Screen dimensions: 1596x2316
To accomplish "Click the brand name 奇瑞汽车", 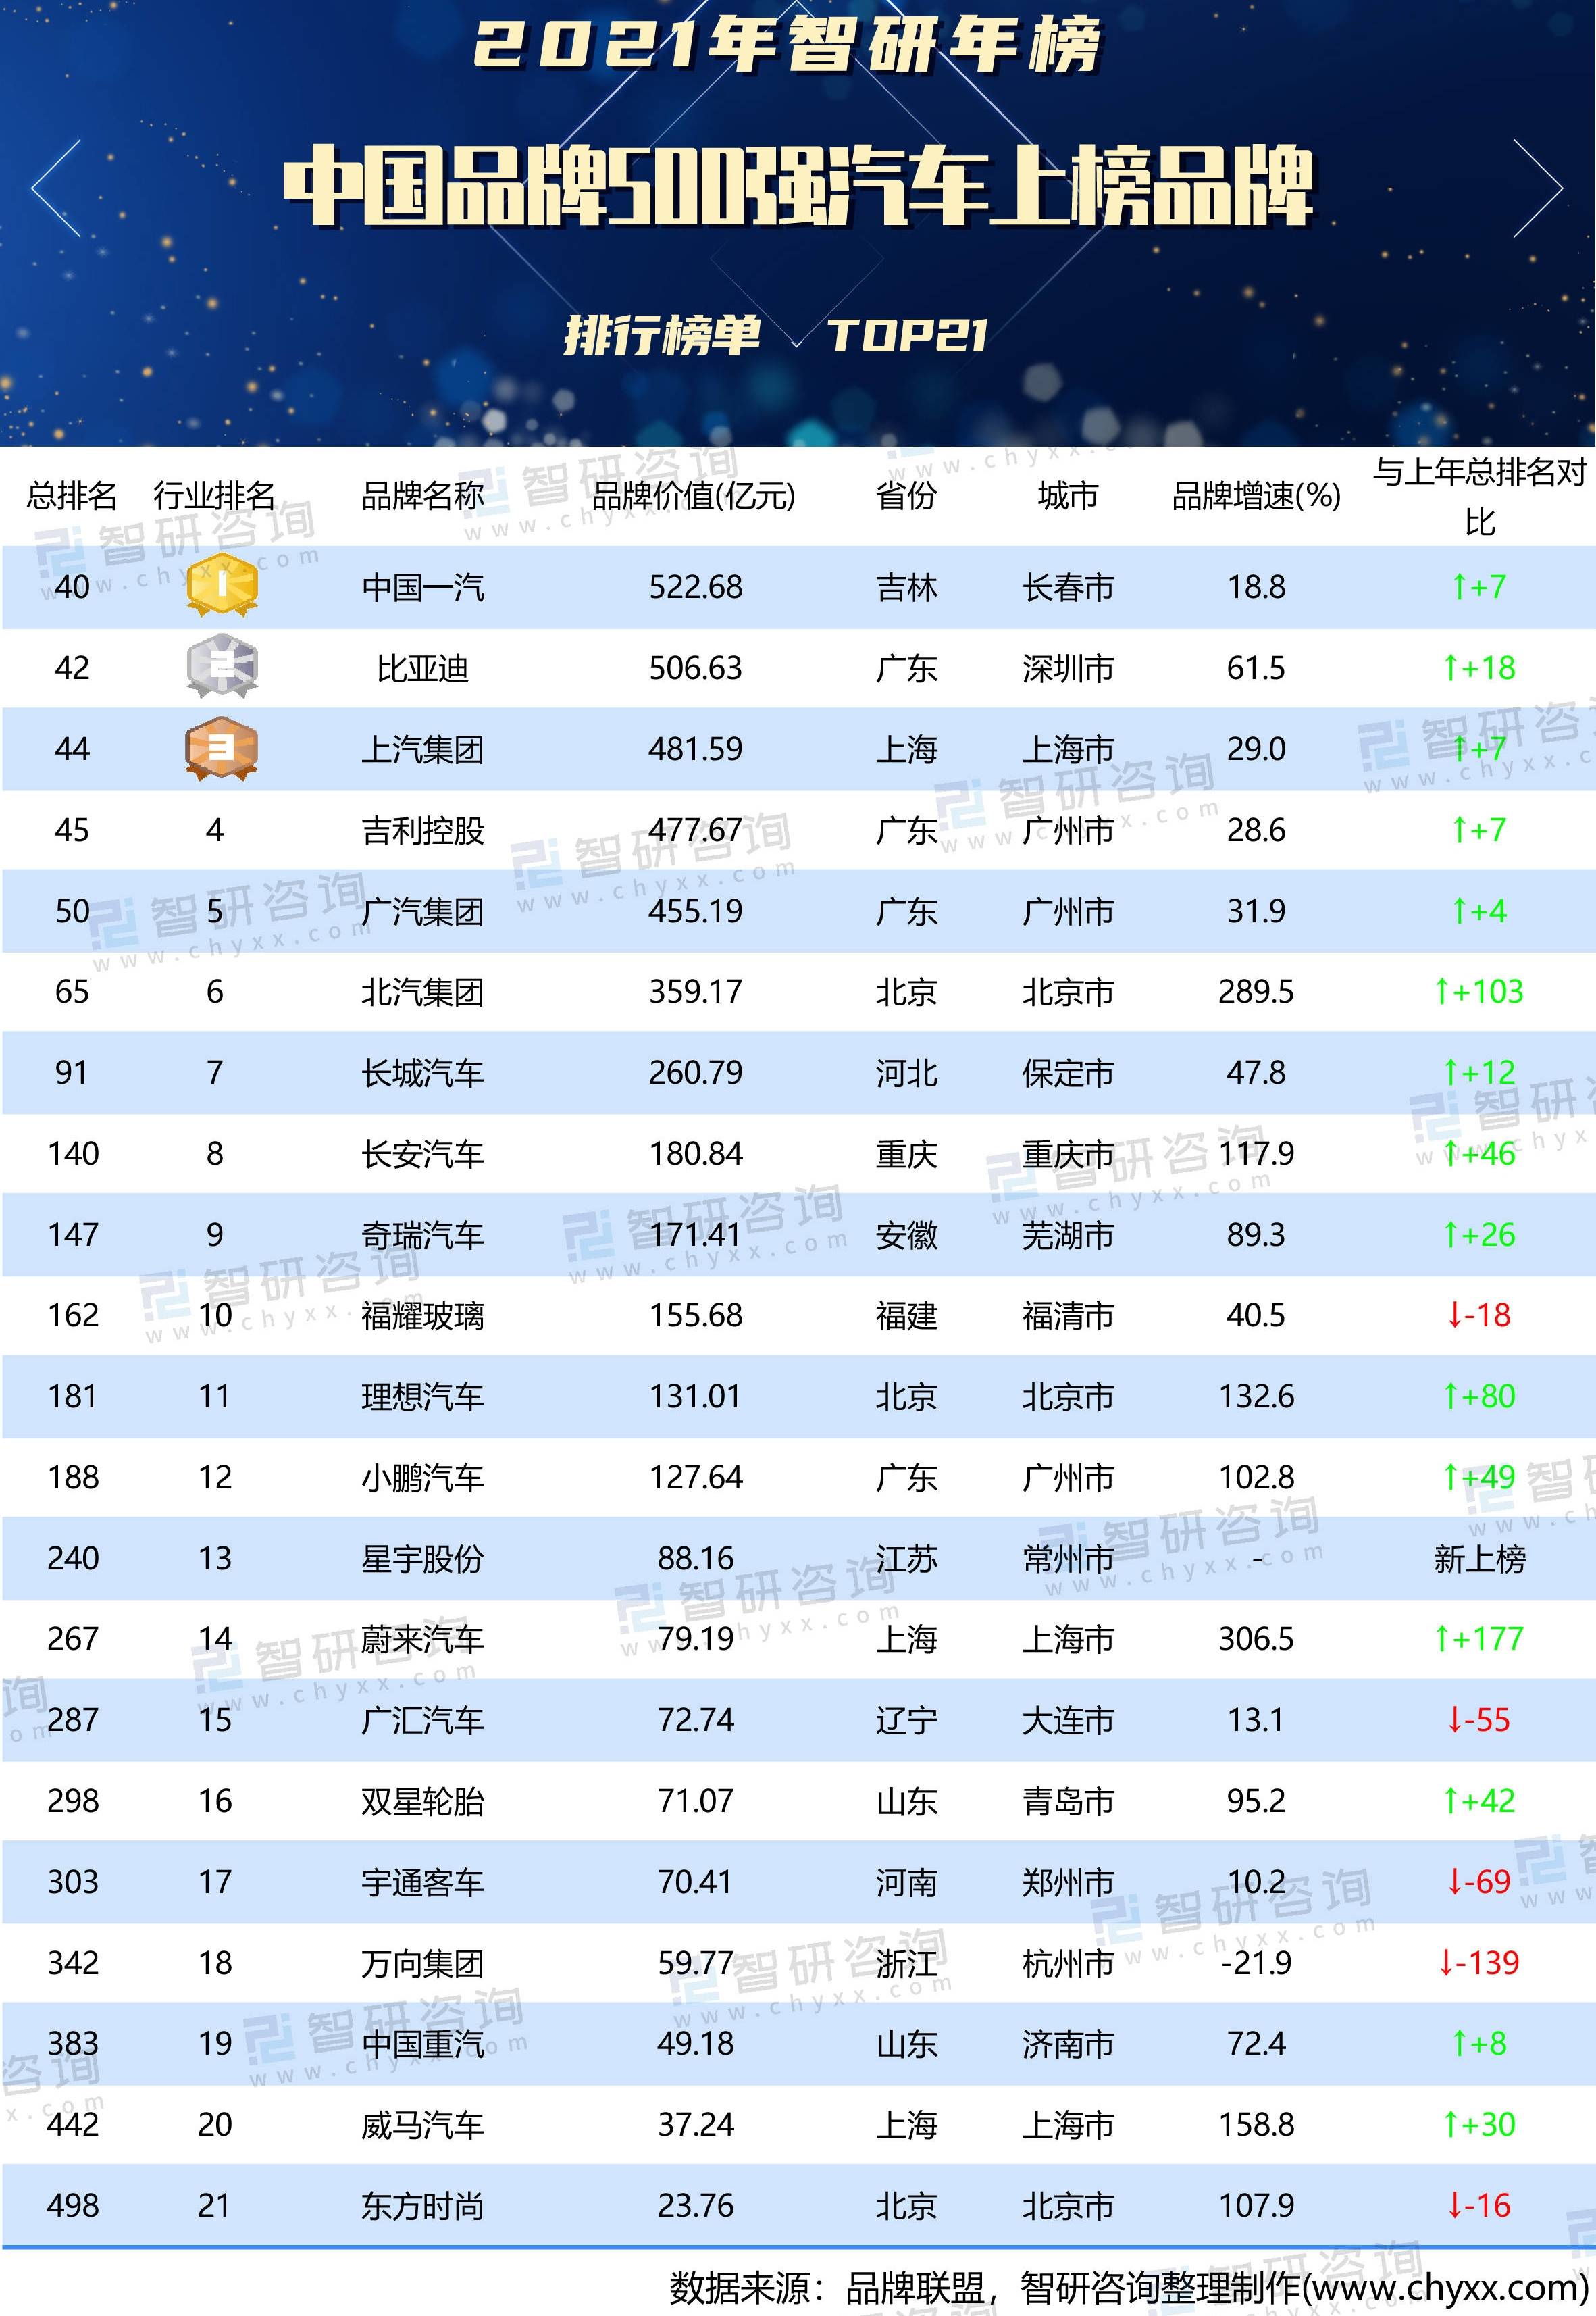I will click(422, 1235).
